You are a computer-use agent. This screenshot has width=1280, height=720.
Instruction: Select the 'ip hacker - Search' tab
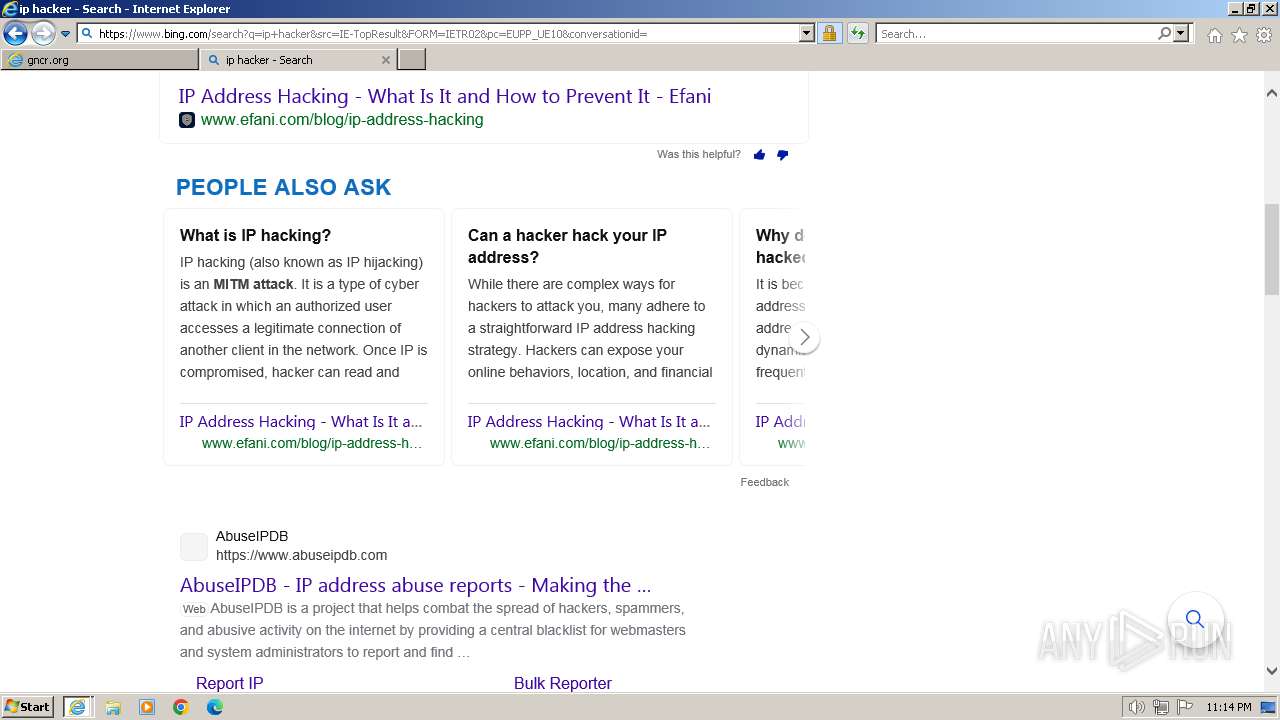pyautogui.click(x=289, y=60)
